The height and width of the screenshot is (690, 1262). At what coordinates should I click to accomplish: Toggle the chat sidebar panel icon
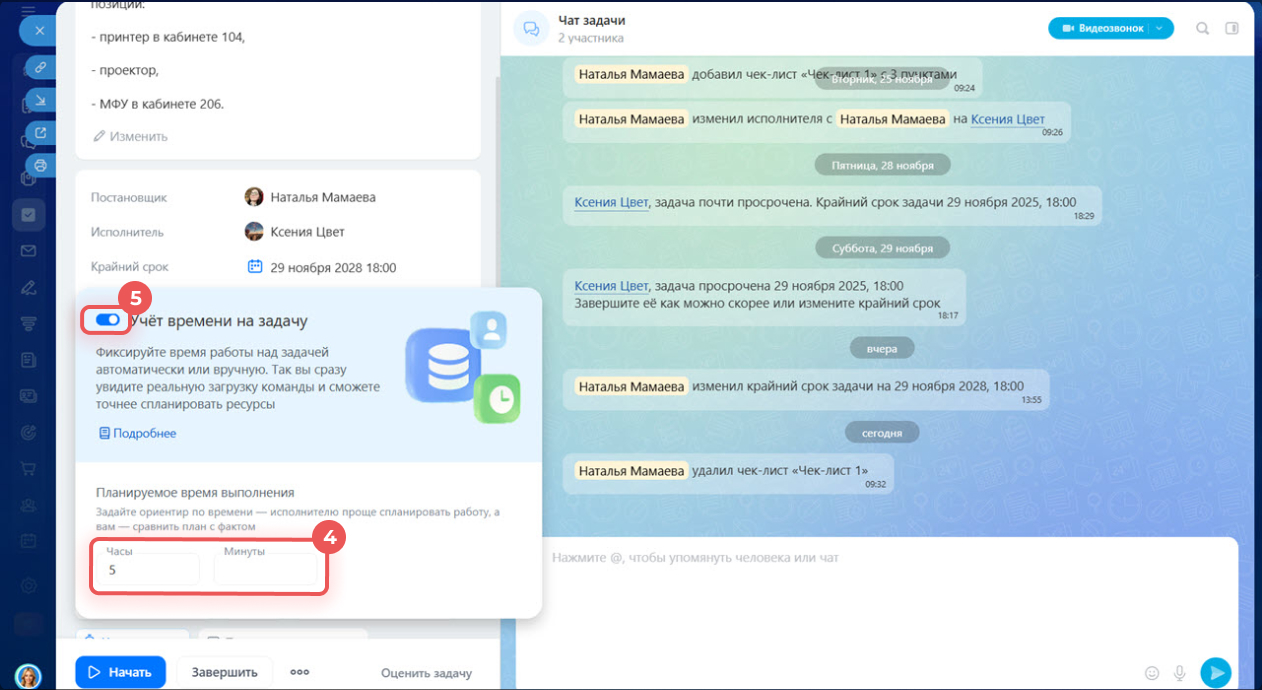coord(1232,29)
